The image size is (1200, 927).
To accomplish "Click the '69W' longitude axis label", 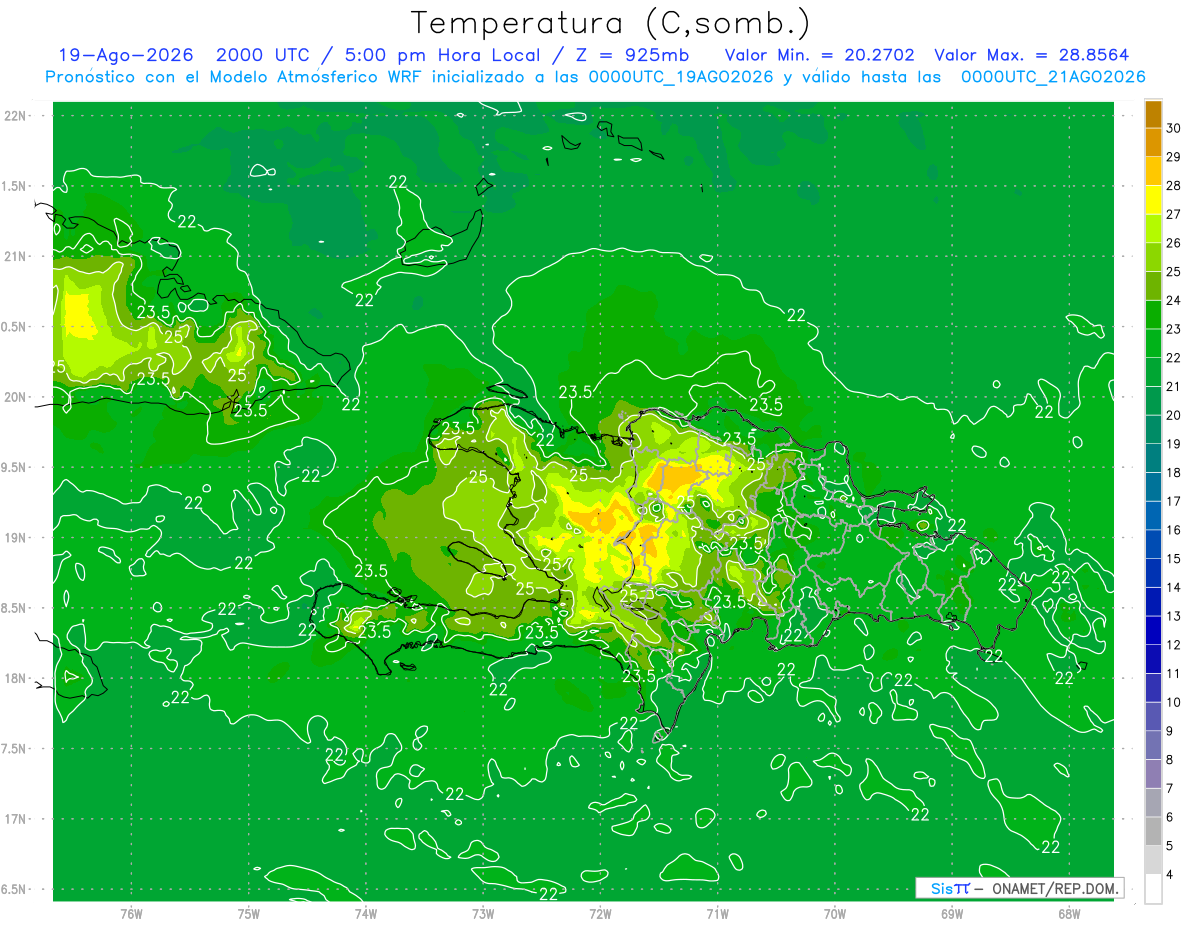I will [952, 914].
